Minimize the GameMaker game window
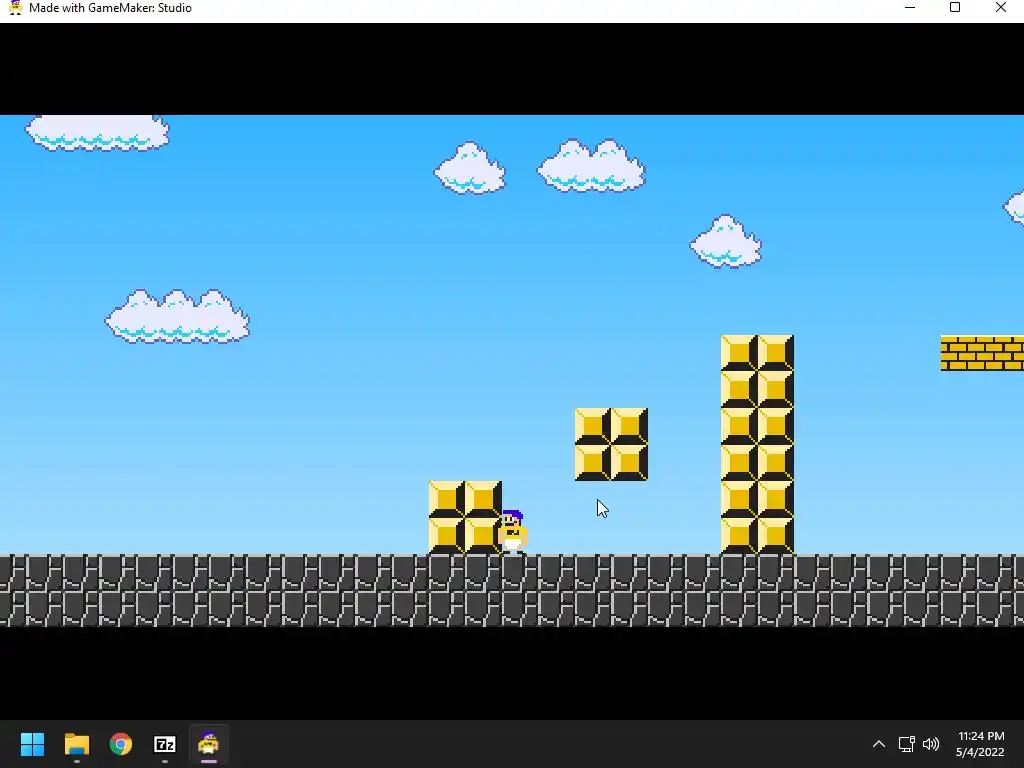This screenshot has width=1024, height=768. [x=910, y=8]
